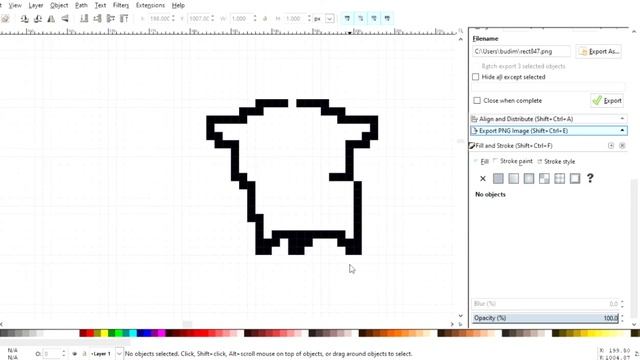Image resolution: width=640 pixels, height=360 pixels.
Task: Select Linear gradient paint icon
Action: click(513, 178)
